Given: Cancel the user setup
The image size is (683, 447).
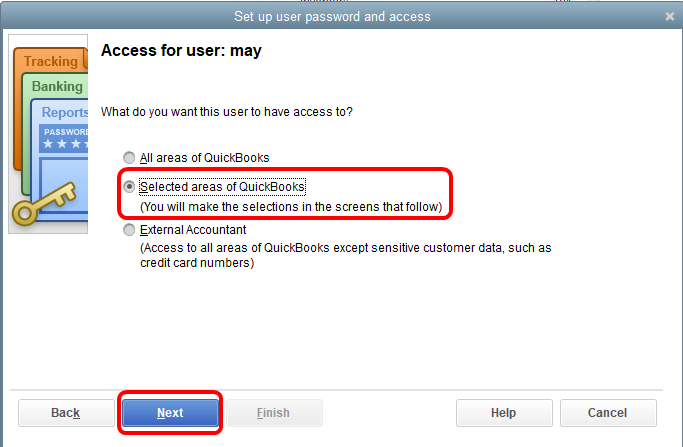Looking at the screenshot, I should coord(607,413).
